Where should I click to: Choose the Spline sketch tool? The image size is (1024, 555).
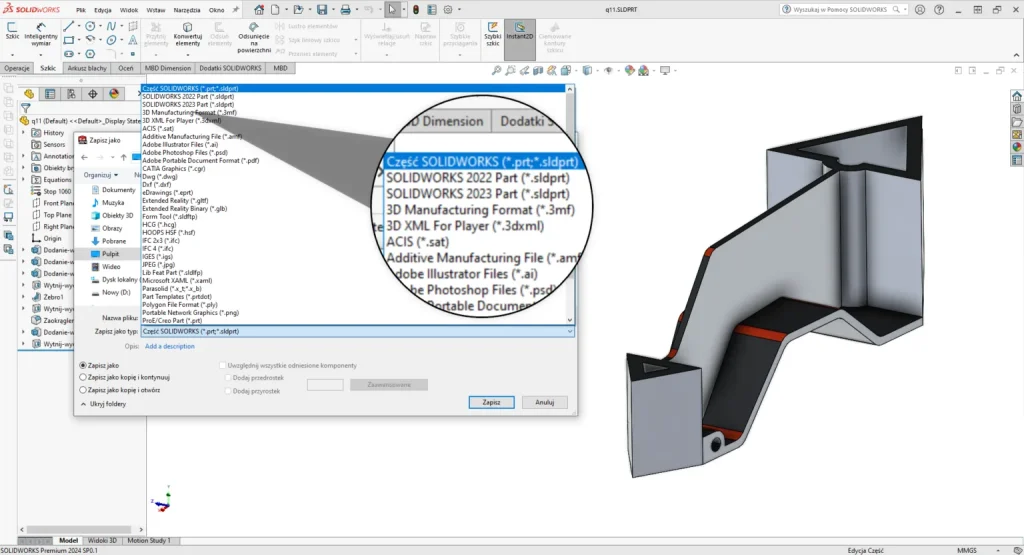click(x=111, y=26)
